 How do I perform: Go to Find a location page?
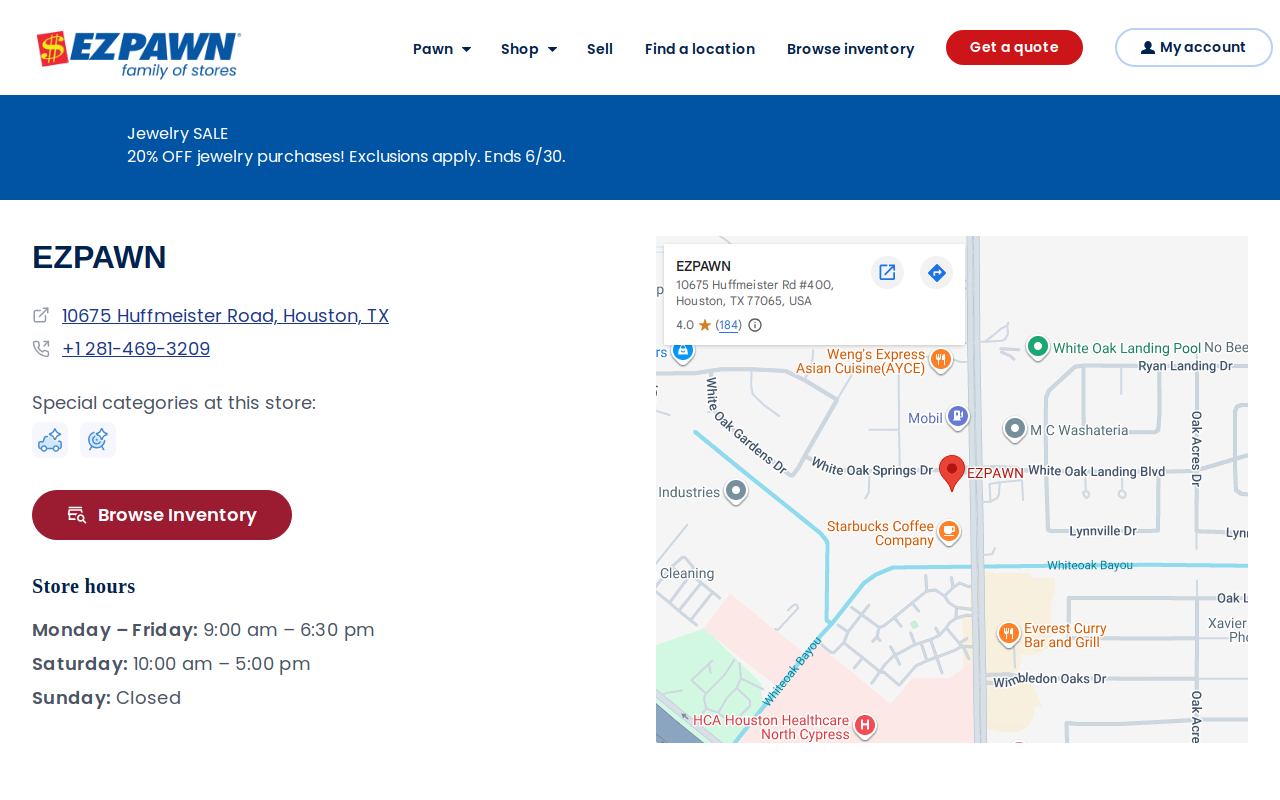(x=700, y=49)
